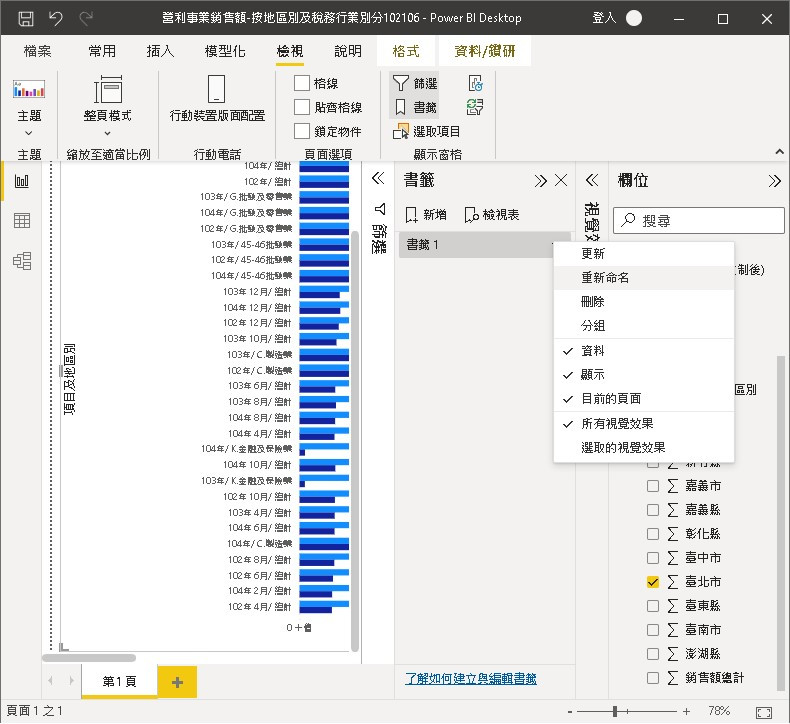Go to next page tab arrow
This screenshot has width=790, height=724.
coord(71,681)
